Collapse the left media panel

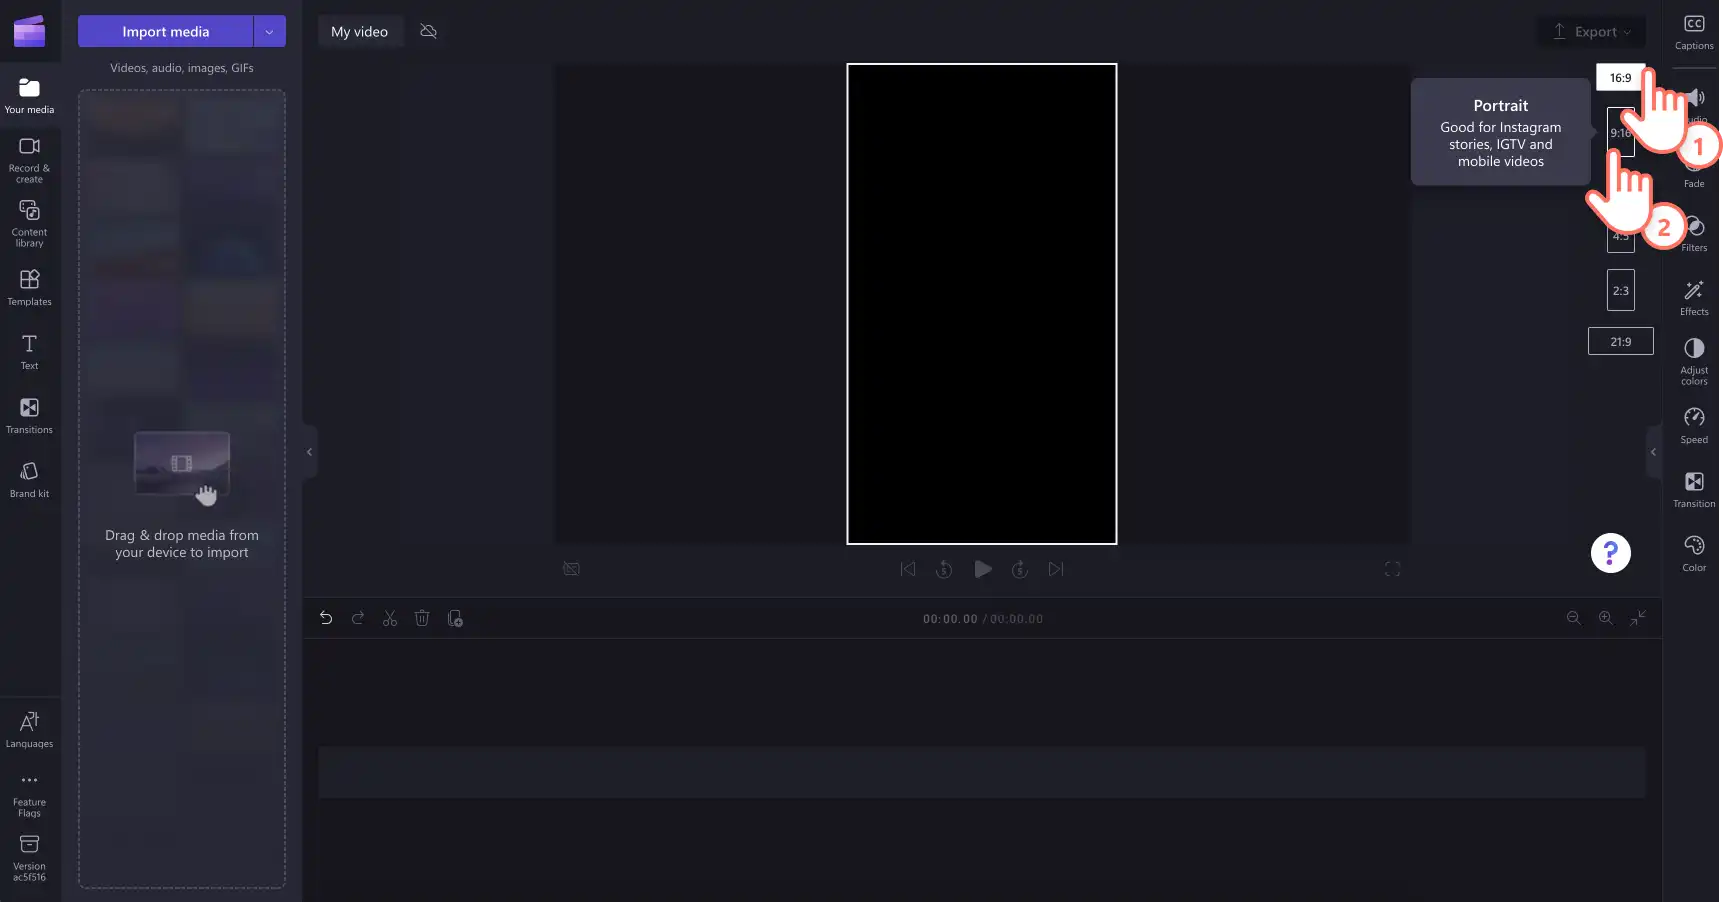310,452
